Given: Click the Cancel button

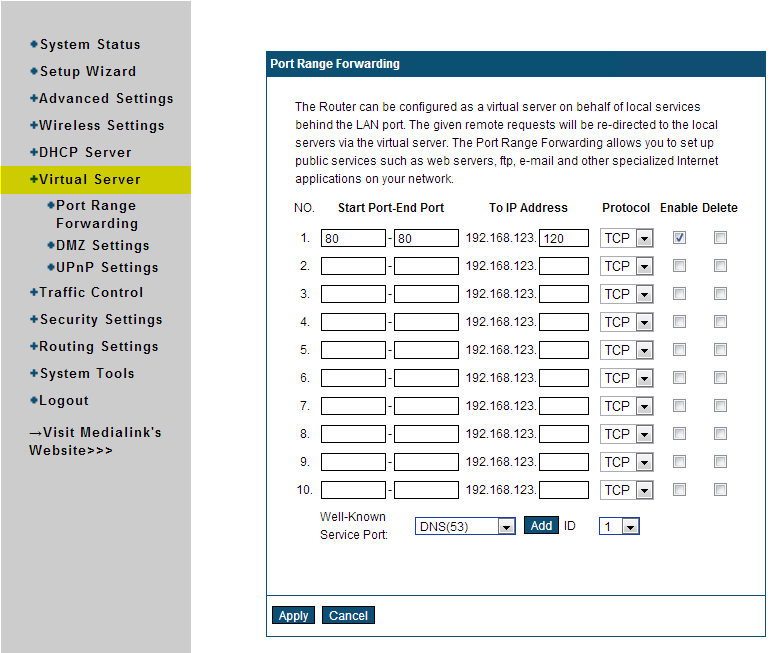Looking at the screenshot, I should pos(348,616).
